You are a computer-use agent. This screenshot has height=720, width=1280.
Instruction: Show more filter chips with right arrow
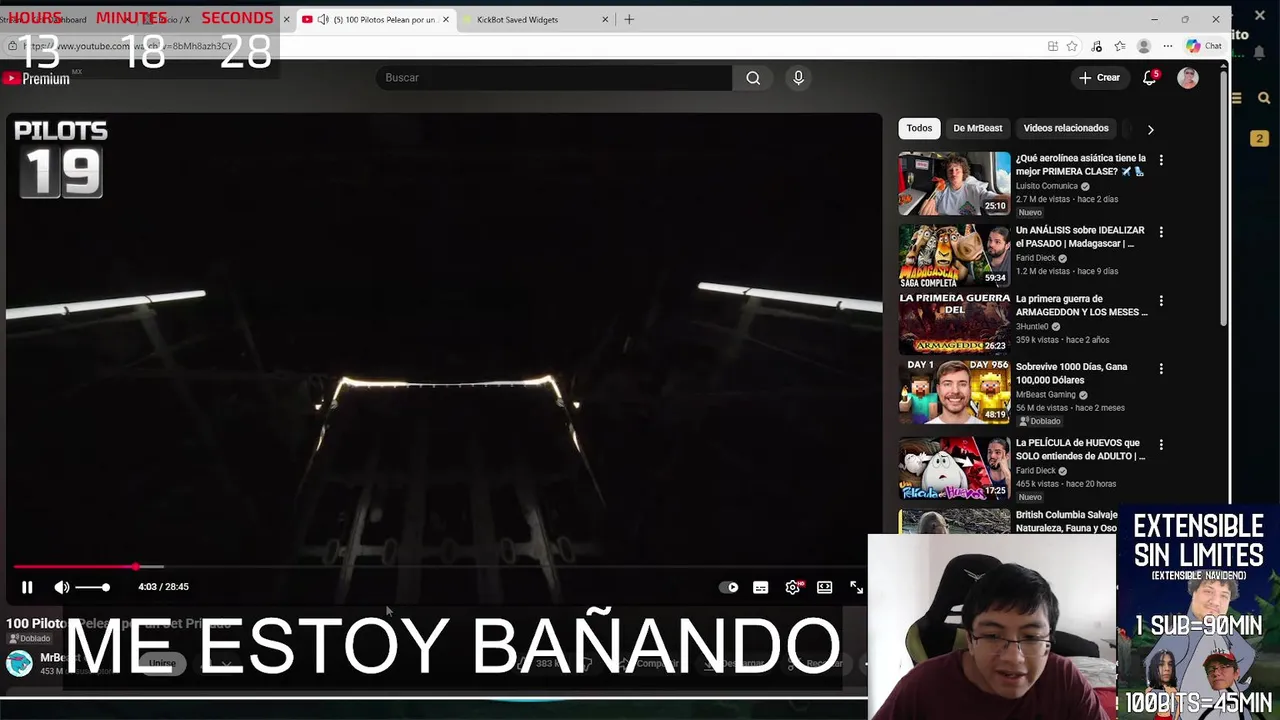(1150, 129)
